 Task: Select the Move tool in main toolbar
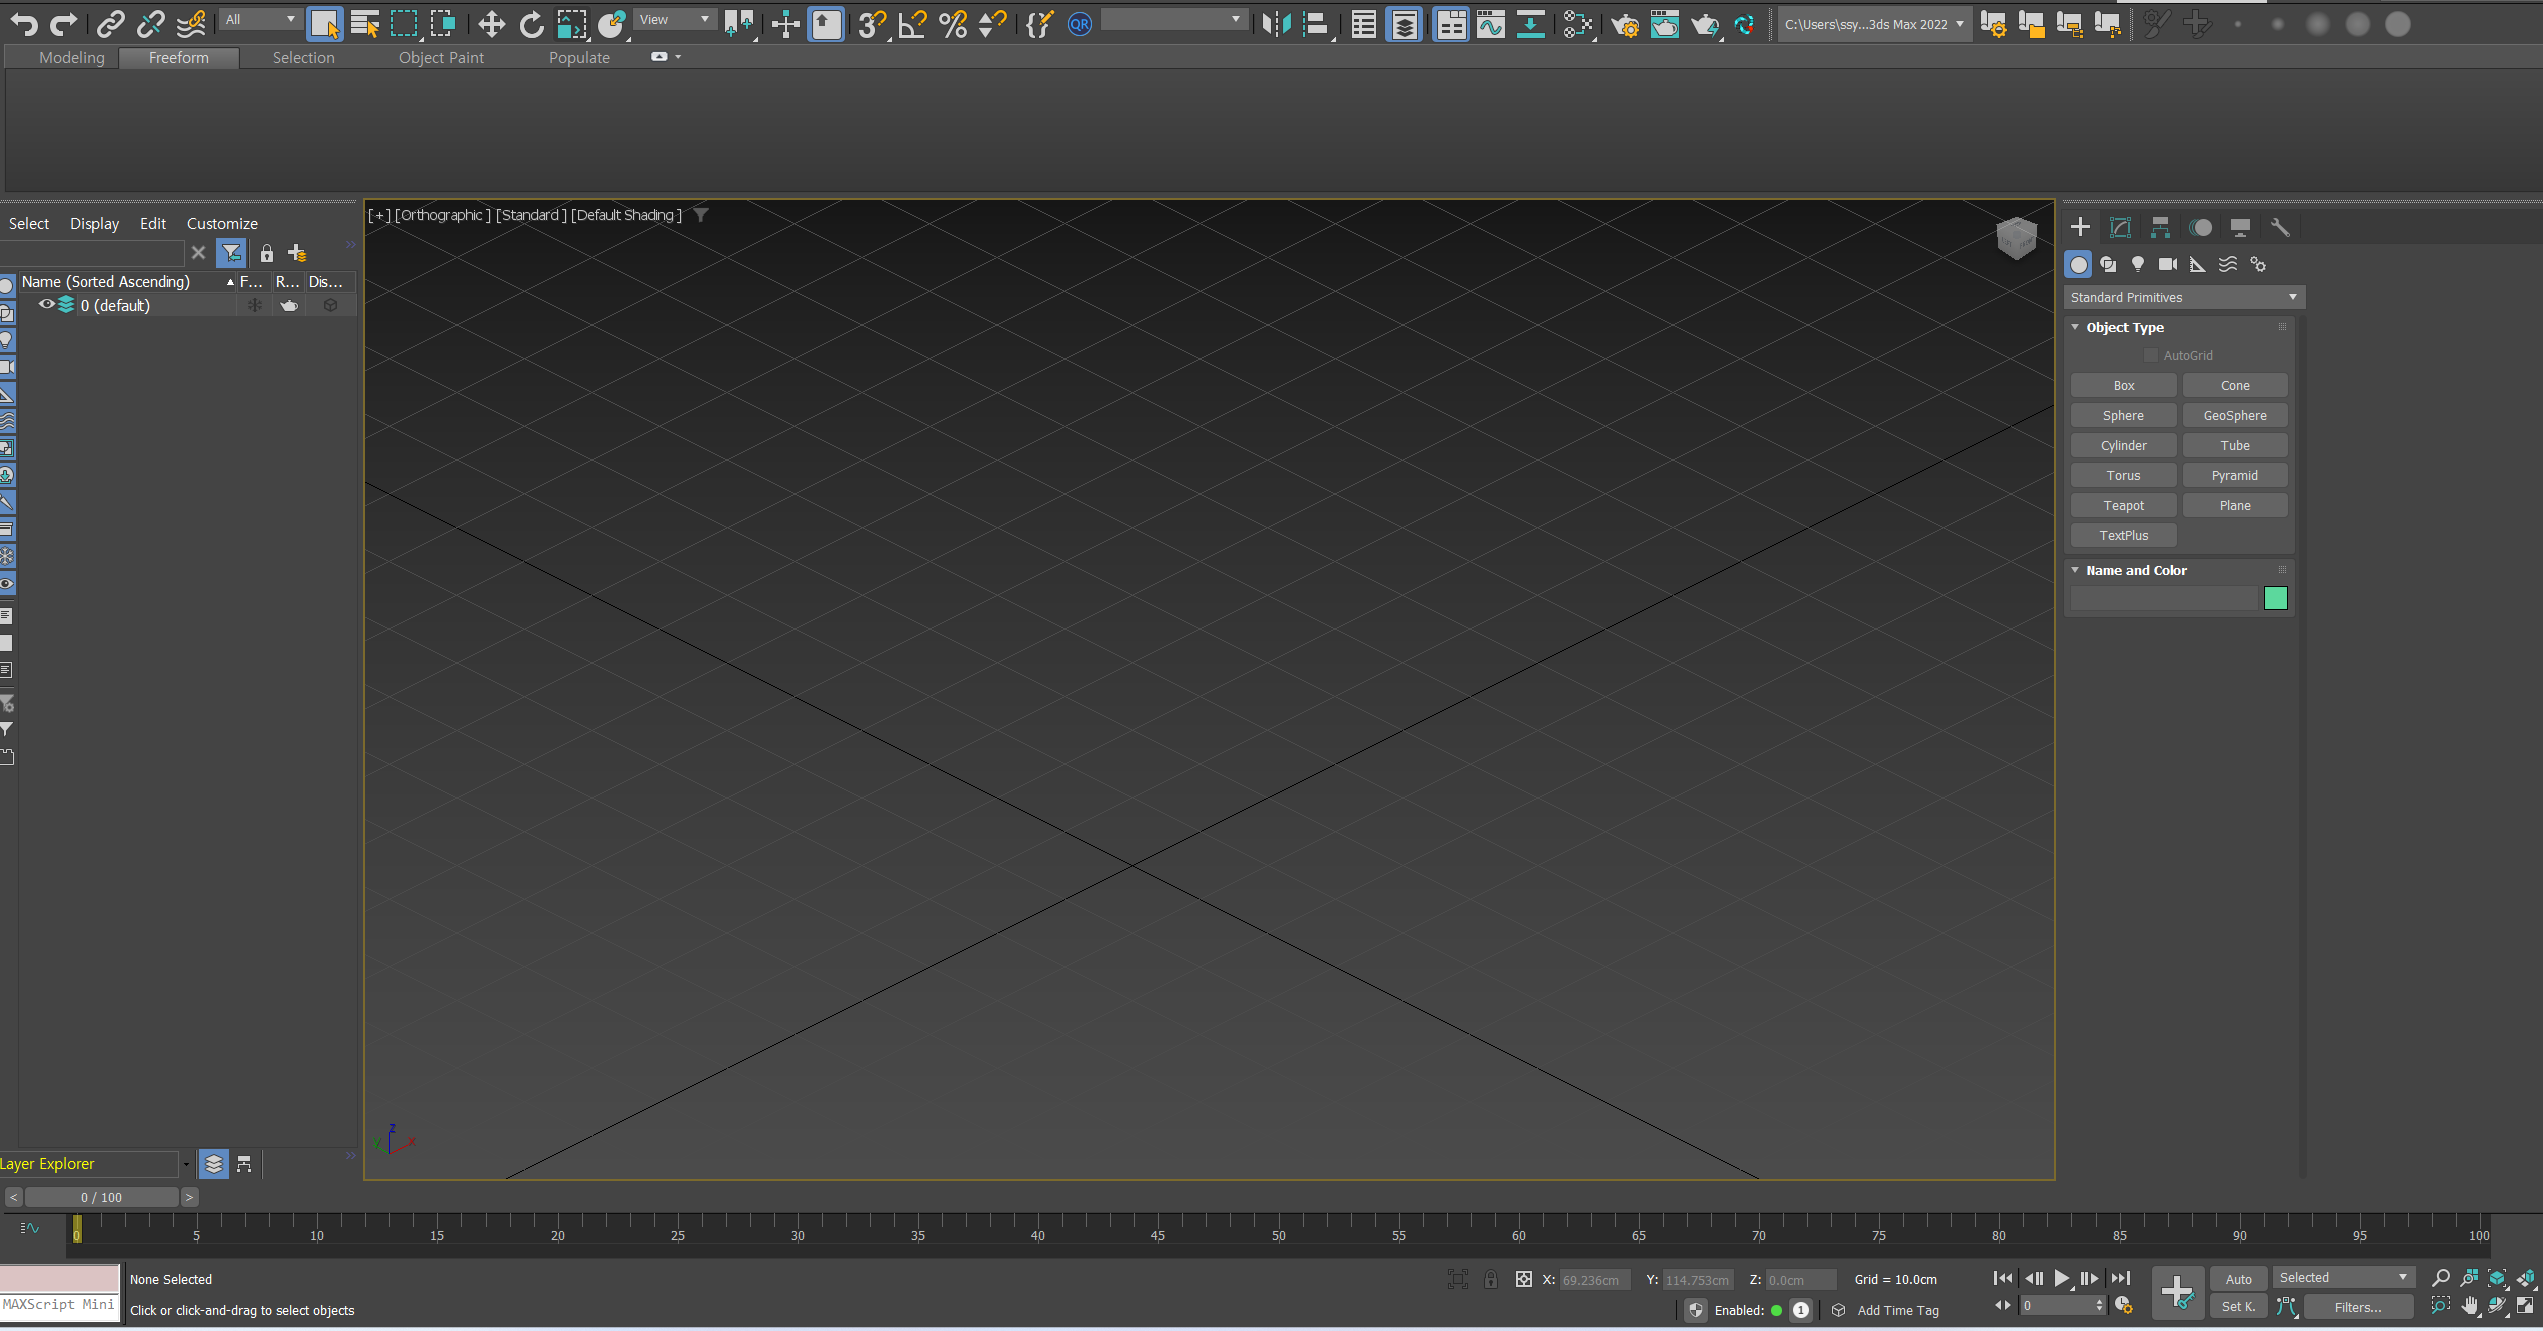[491, 23]
